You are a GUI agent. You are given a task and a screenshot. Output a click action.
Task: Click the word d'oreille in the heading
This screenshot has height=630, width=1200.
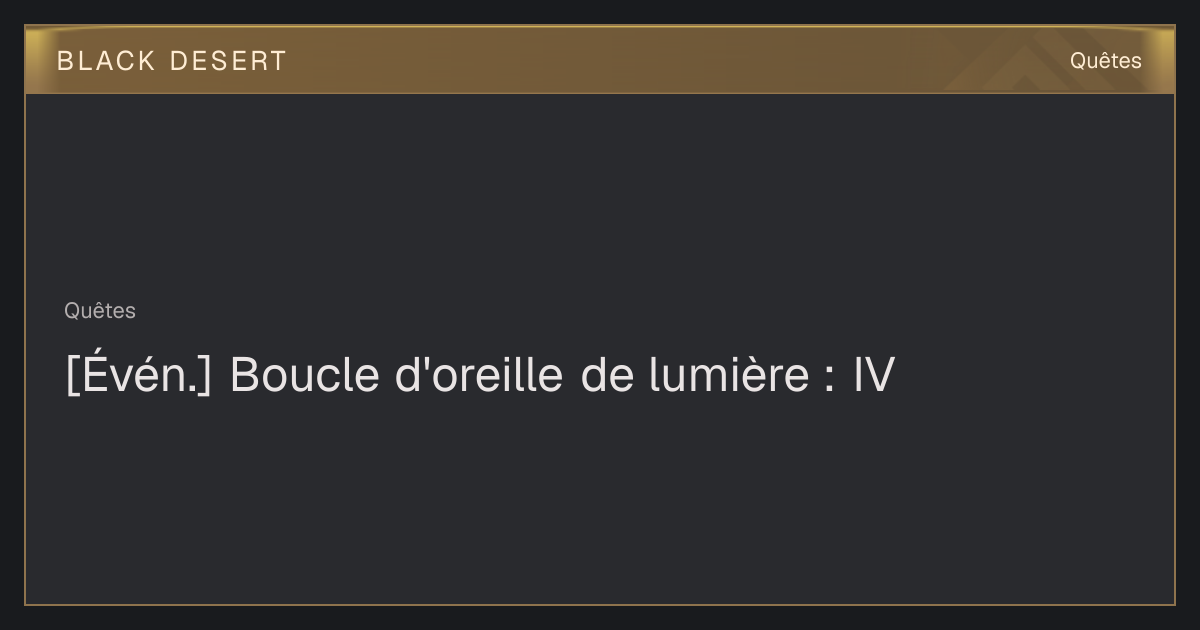click(x=480, y=375)
